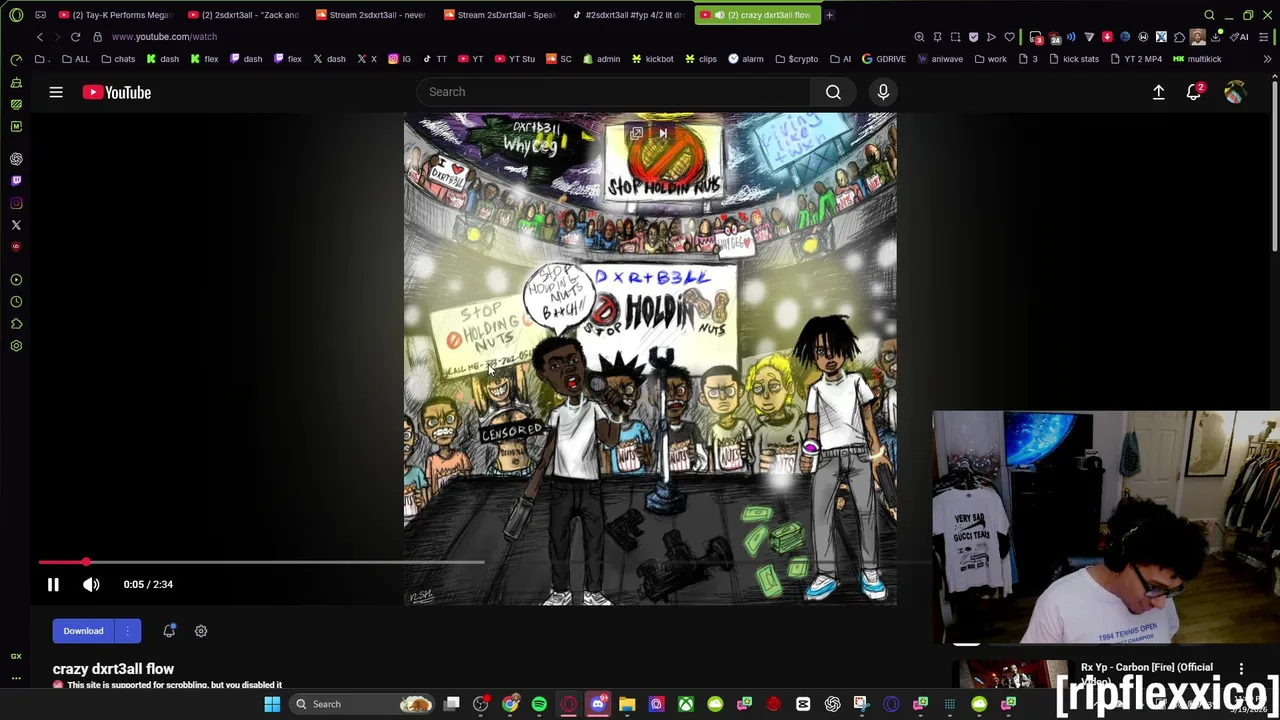Viewport: 1280px width, 720px height.
Task: Open the YT Stu bookmark
Action: (515, 59)
